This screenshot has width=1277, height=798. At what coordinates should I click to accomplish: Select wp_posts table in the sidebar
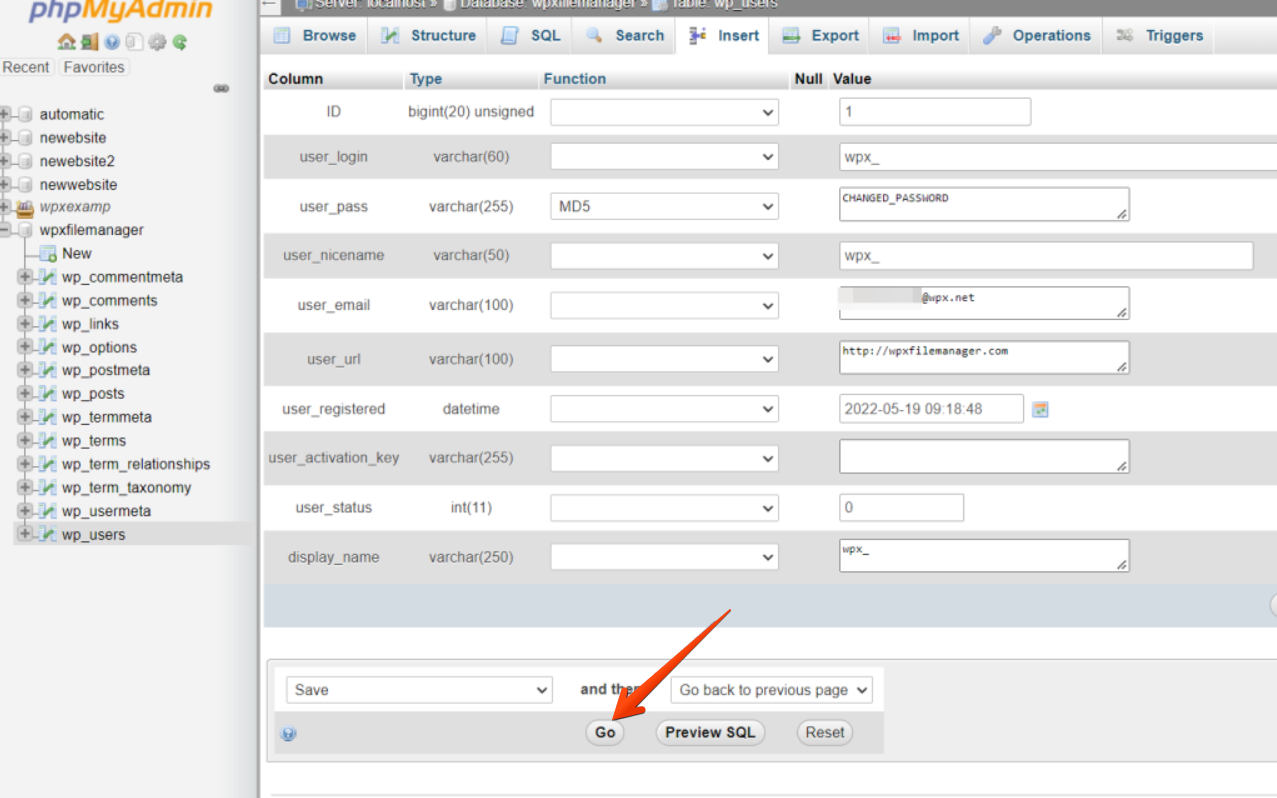[93, 394]
